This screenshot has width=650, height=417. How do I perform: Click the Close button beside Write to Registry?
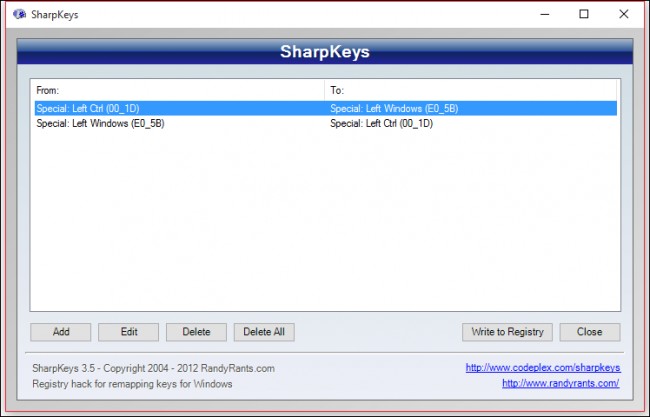click(590, 332)
